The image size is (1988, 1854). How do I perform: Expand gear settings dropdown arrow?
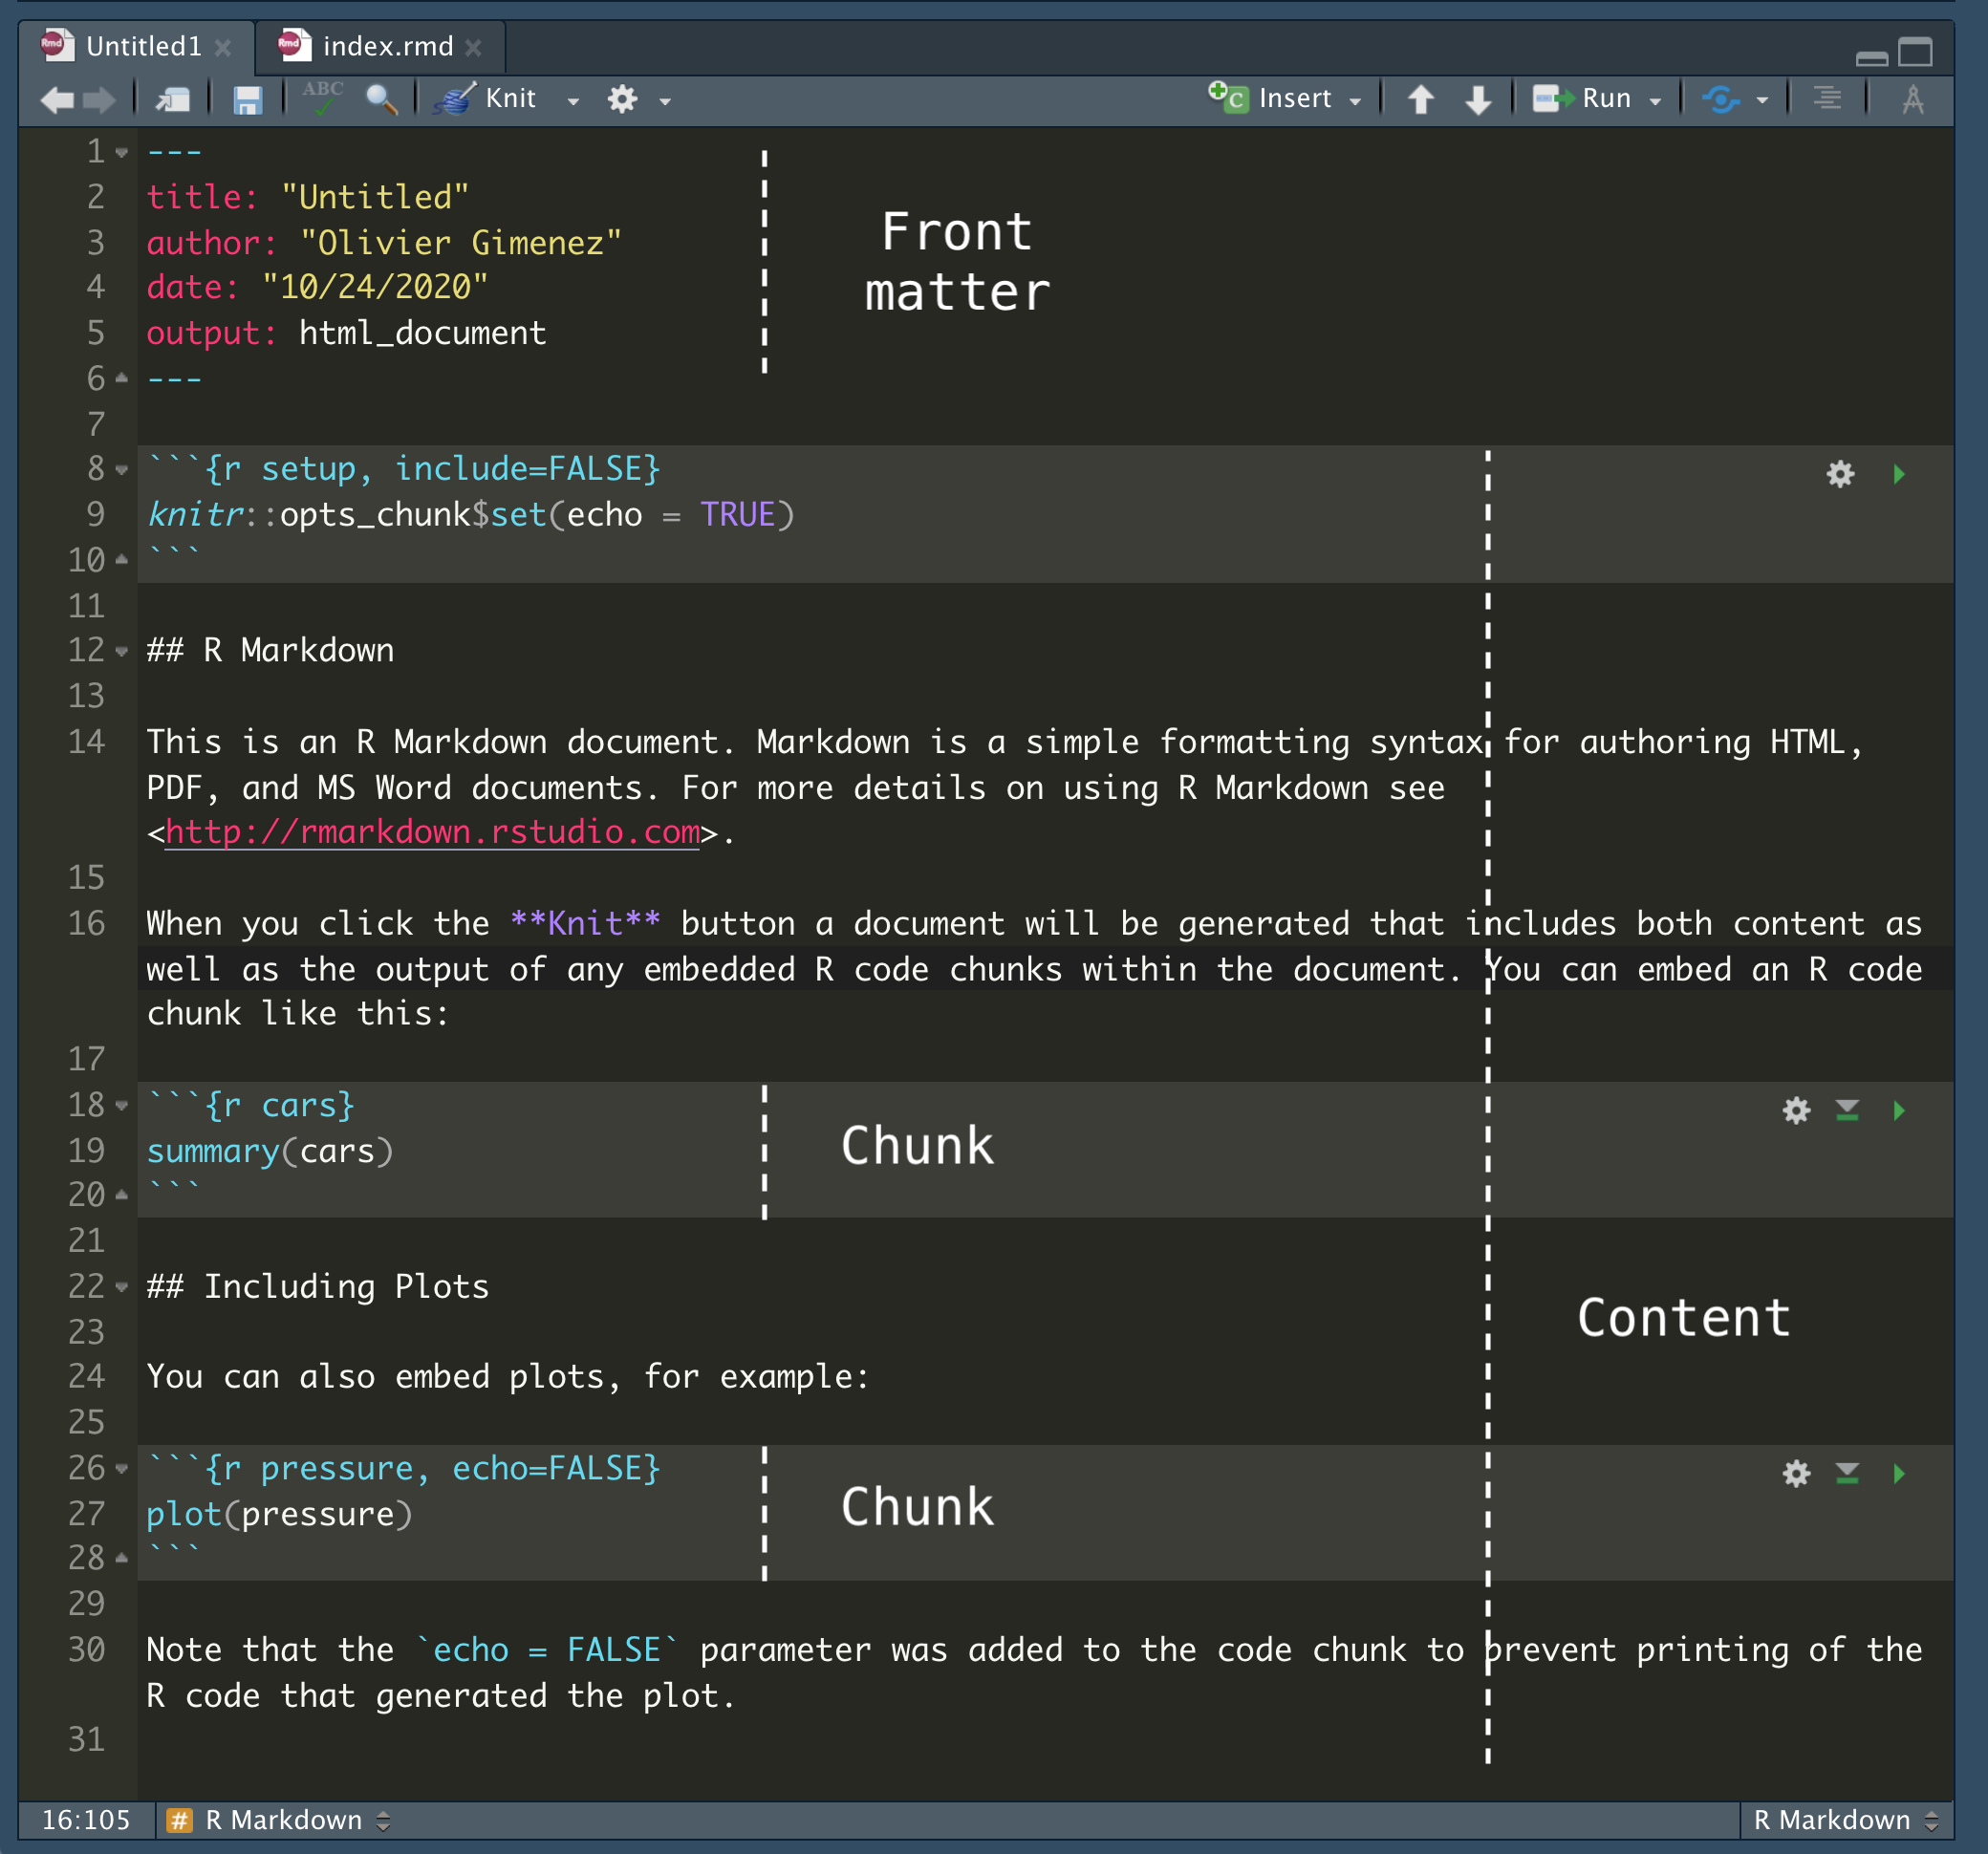coord(665,100)
